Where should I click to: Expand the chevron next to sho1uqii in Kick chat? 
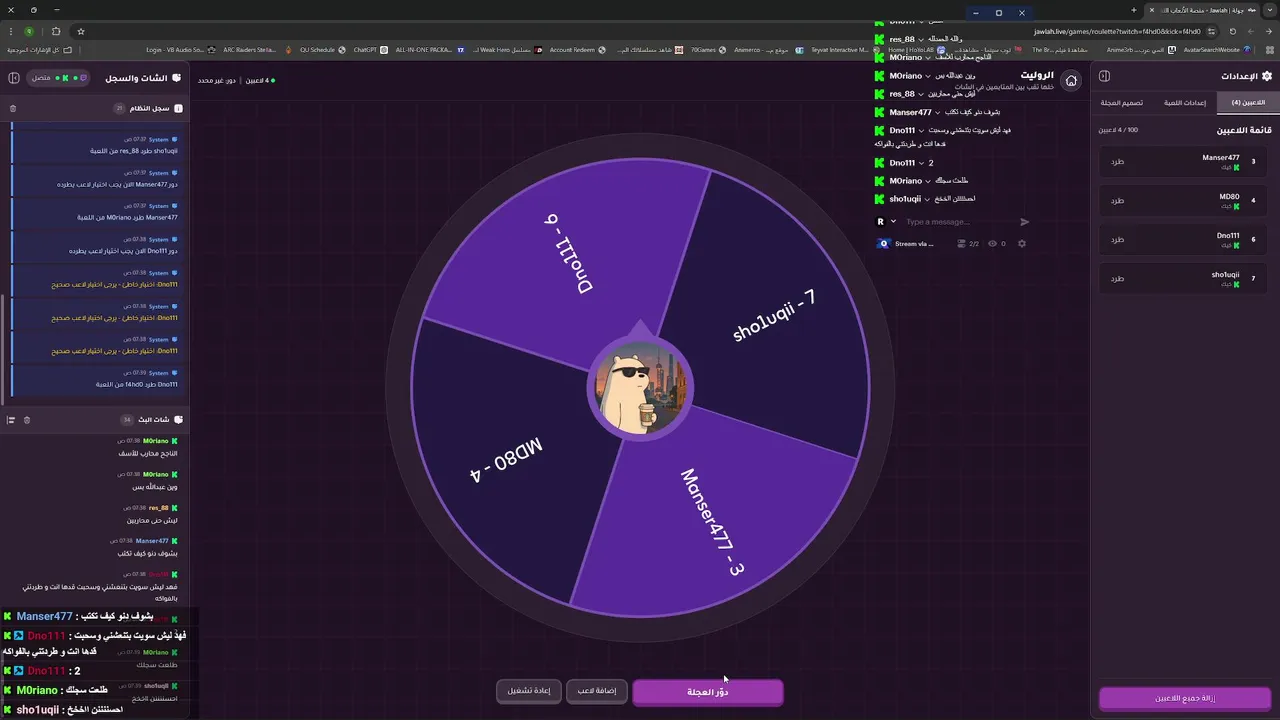[x=929, y=199]
